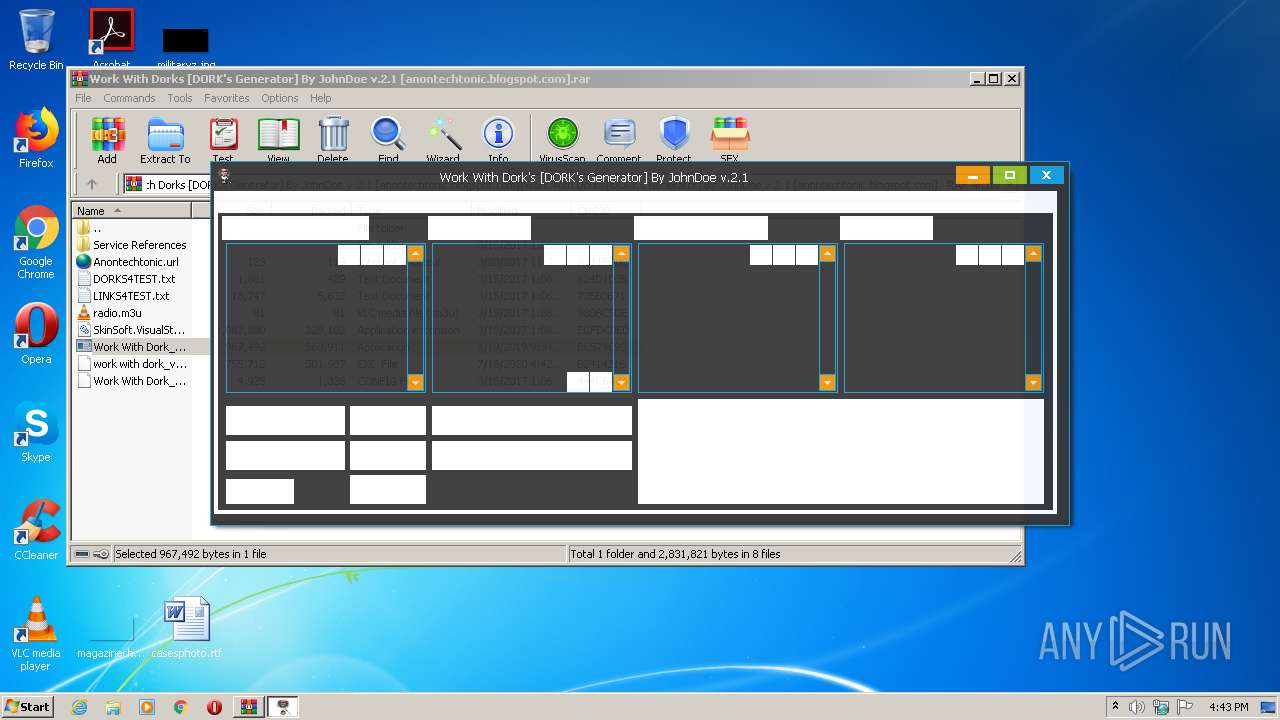Go up one folder level in WinRAR
The height and width of the screenshot is (720, 1280).
click(92, 184)
